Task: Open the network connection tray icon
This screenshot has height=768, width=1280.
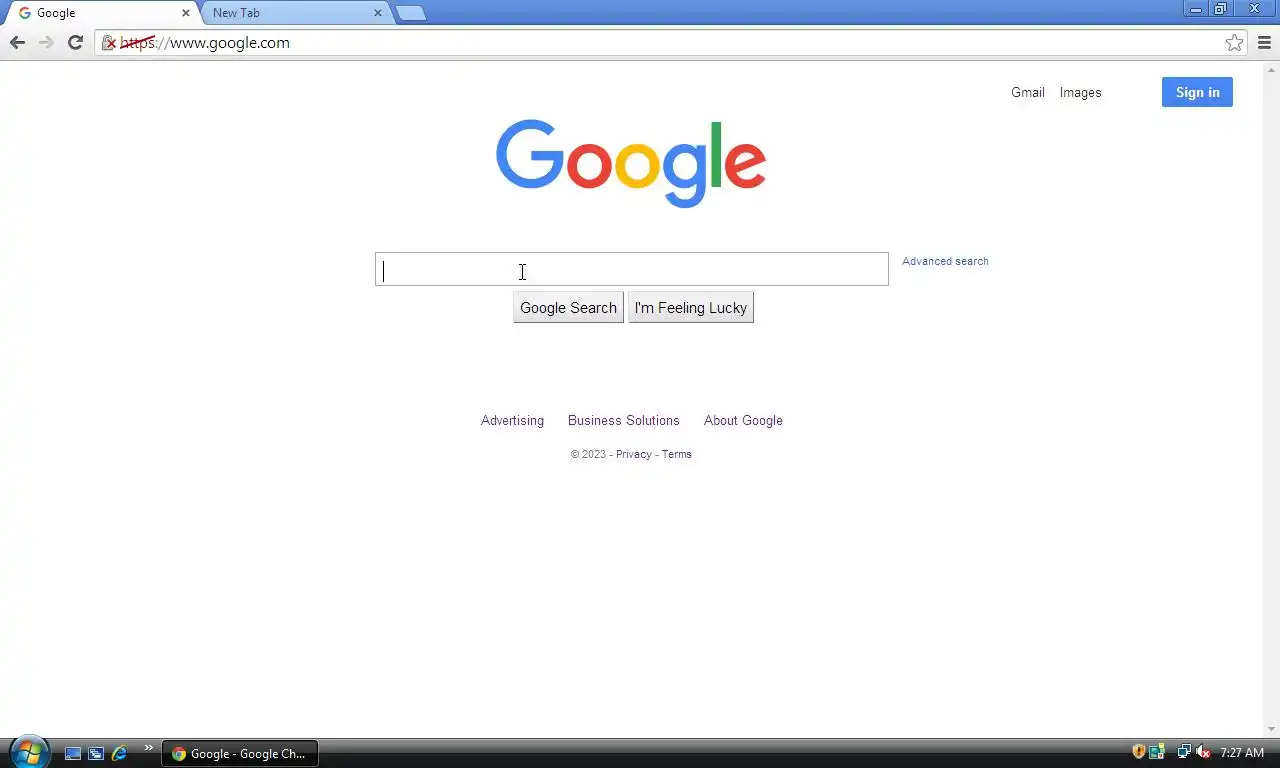Action: 1184,752
